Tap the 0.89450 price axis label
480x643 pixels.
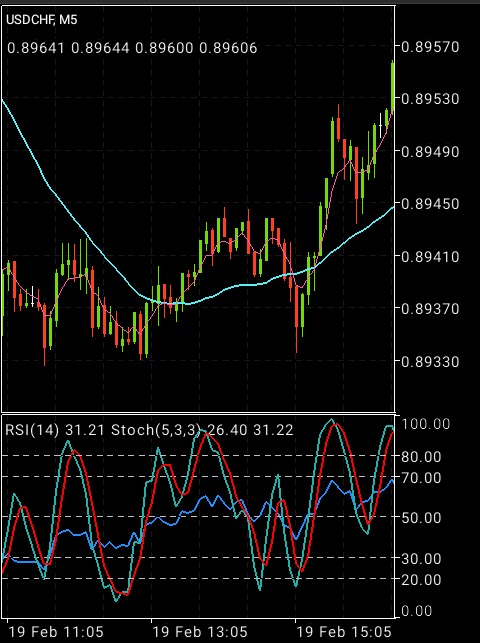[430, 203]
